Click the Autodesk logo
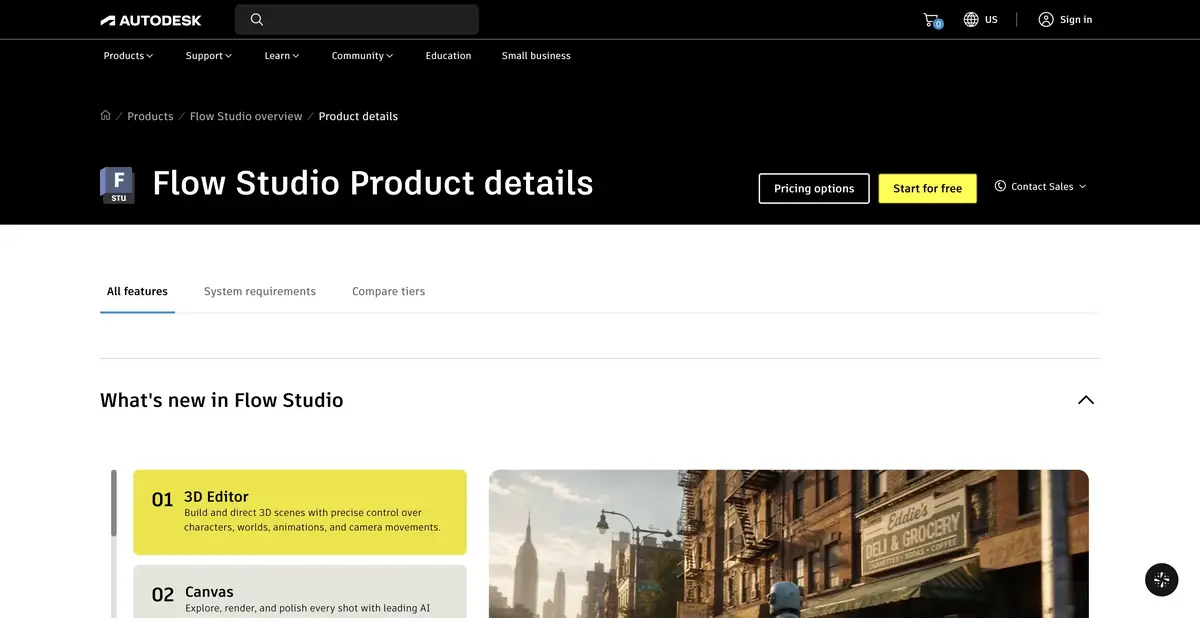 pos(151,20)
